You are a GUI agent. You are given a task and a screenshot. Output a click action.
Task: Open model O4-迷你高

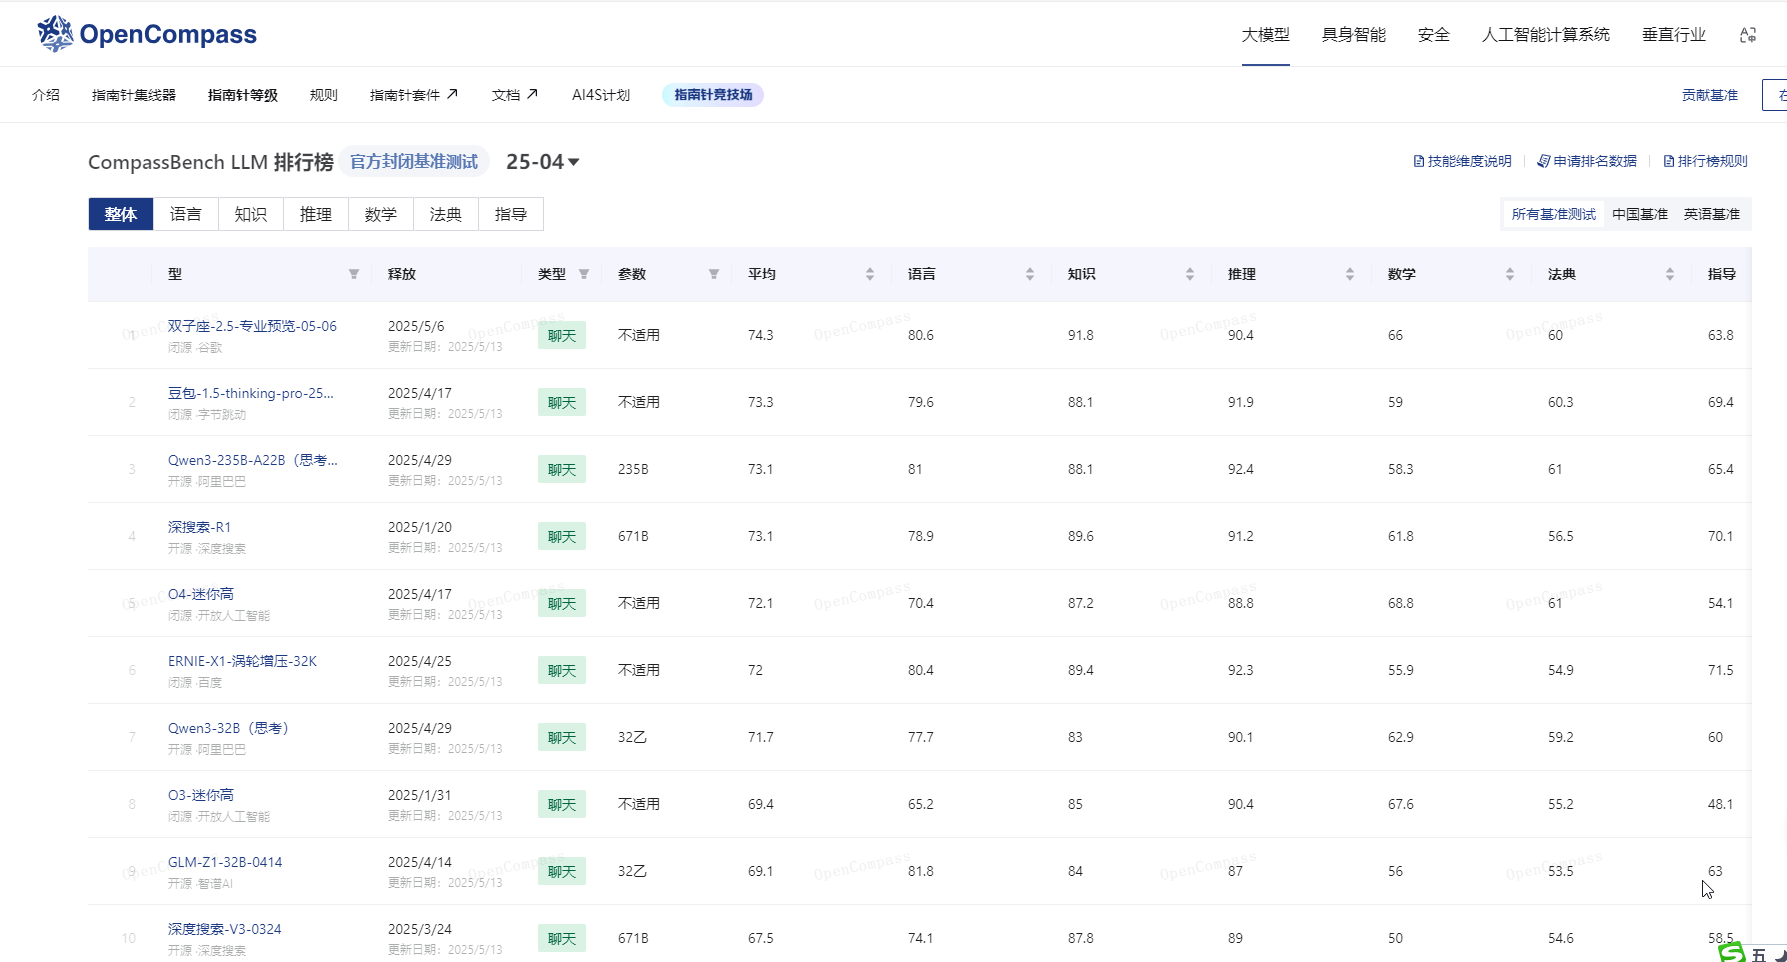(x=201, y=594)
